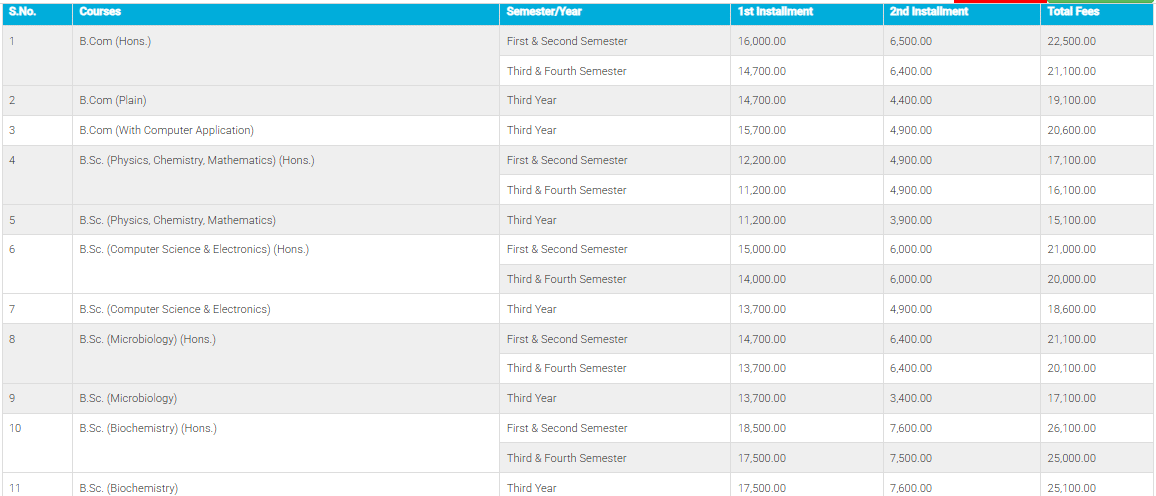Select the 6,500.00 second installment value
This screenshot has width=1156, height=496.
[x=910, y=41]
